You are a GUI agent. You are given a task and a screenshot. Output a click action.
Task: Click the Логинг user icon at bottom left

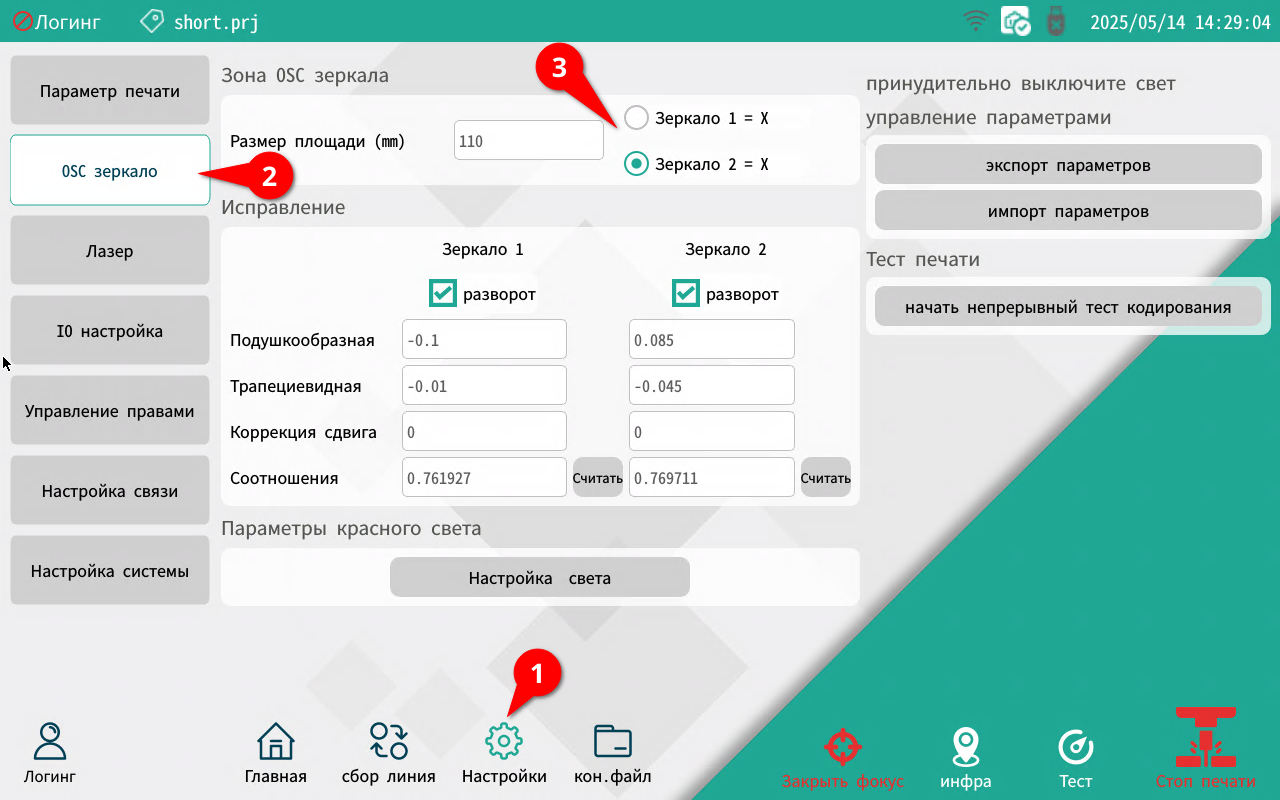(x=50, y=742)
